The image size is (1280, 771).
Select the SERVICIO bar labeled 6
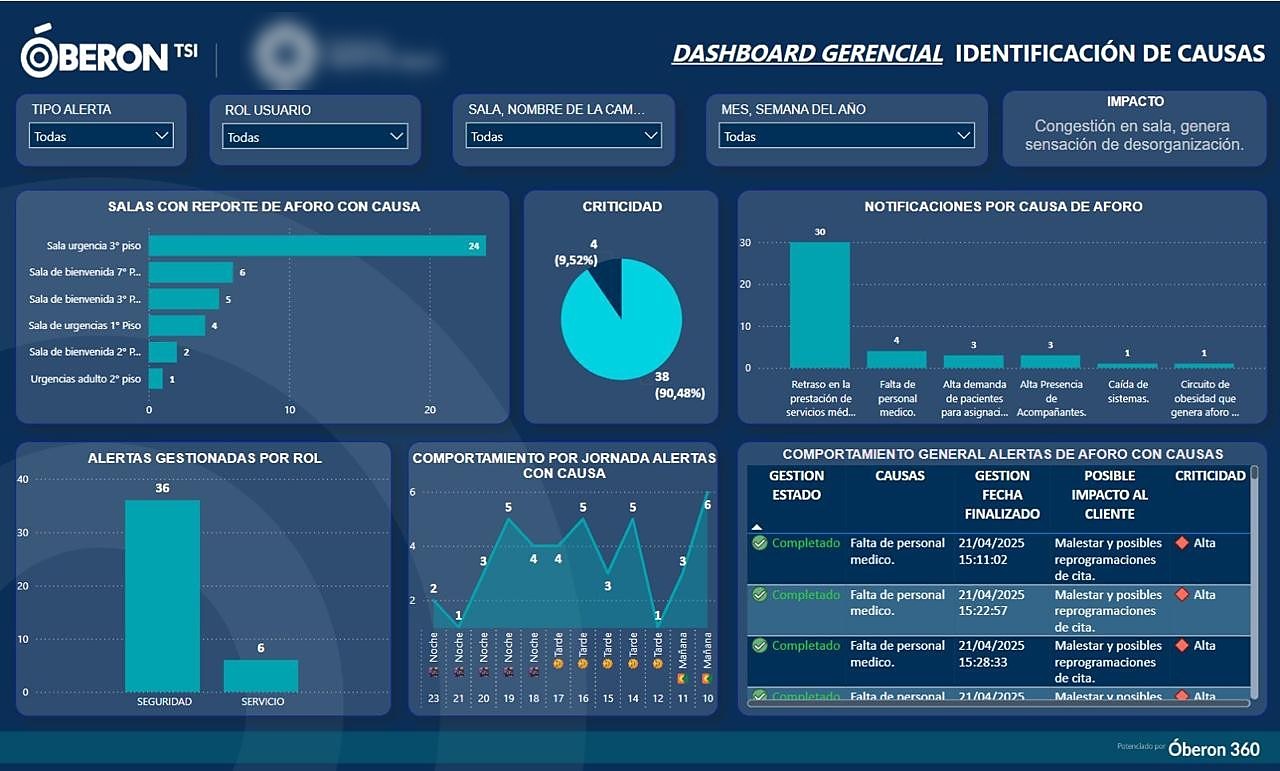tap(261, 676)
